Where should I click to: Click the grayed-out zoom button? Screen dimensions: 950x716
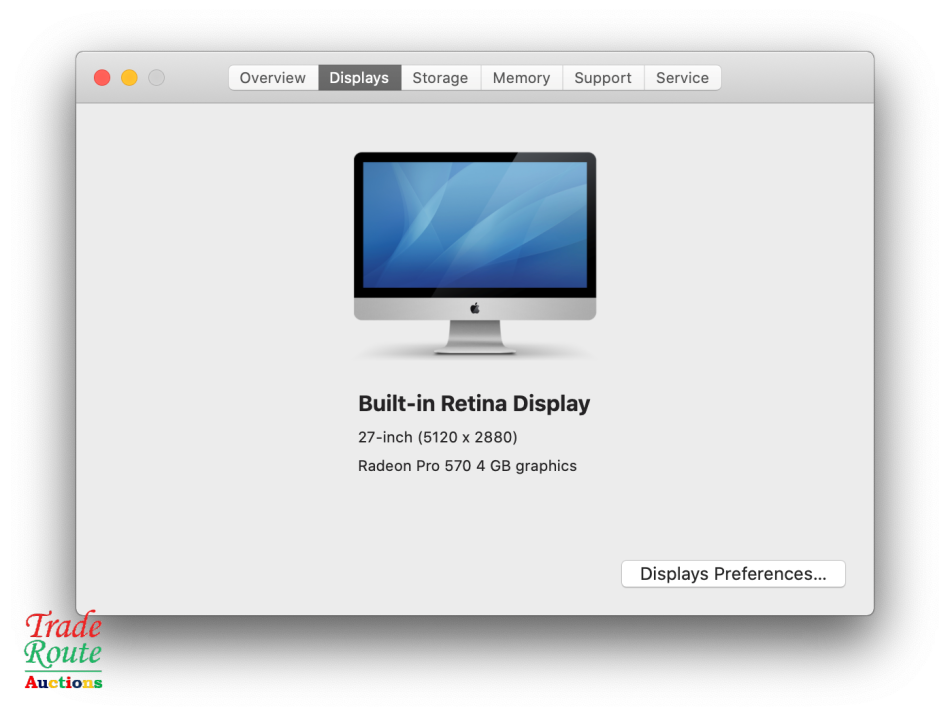point(157,77)
